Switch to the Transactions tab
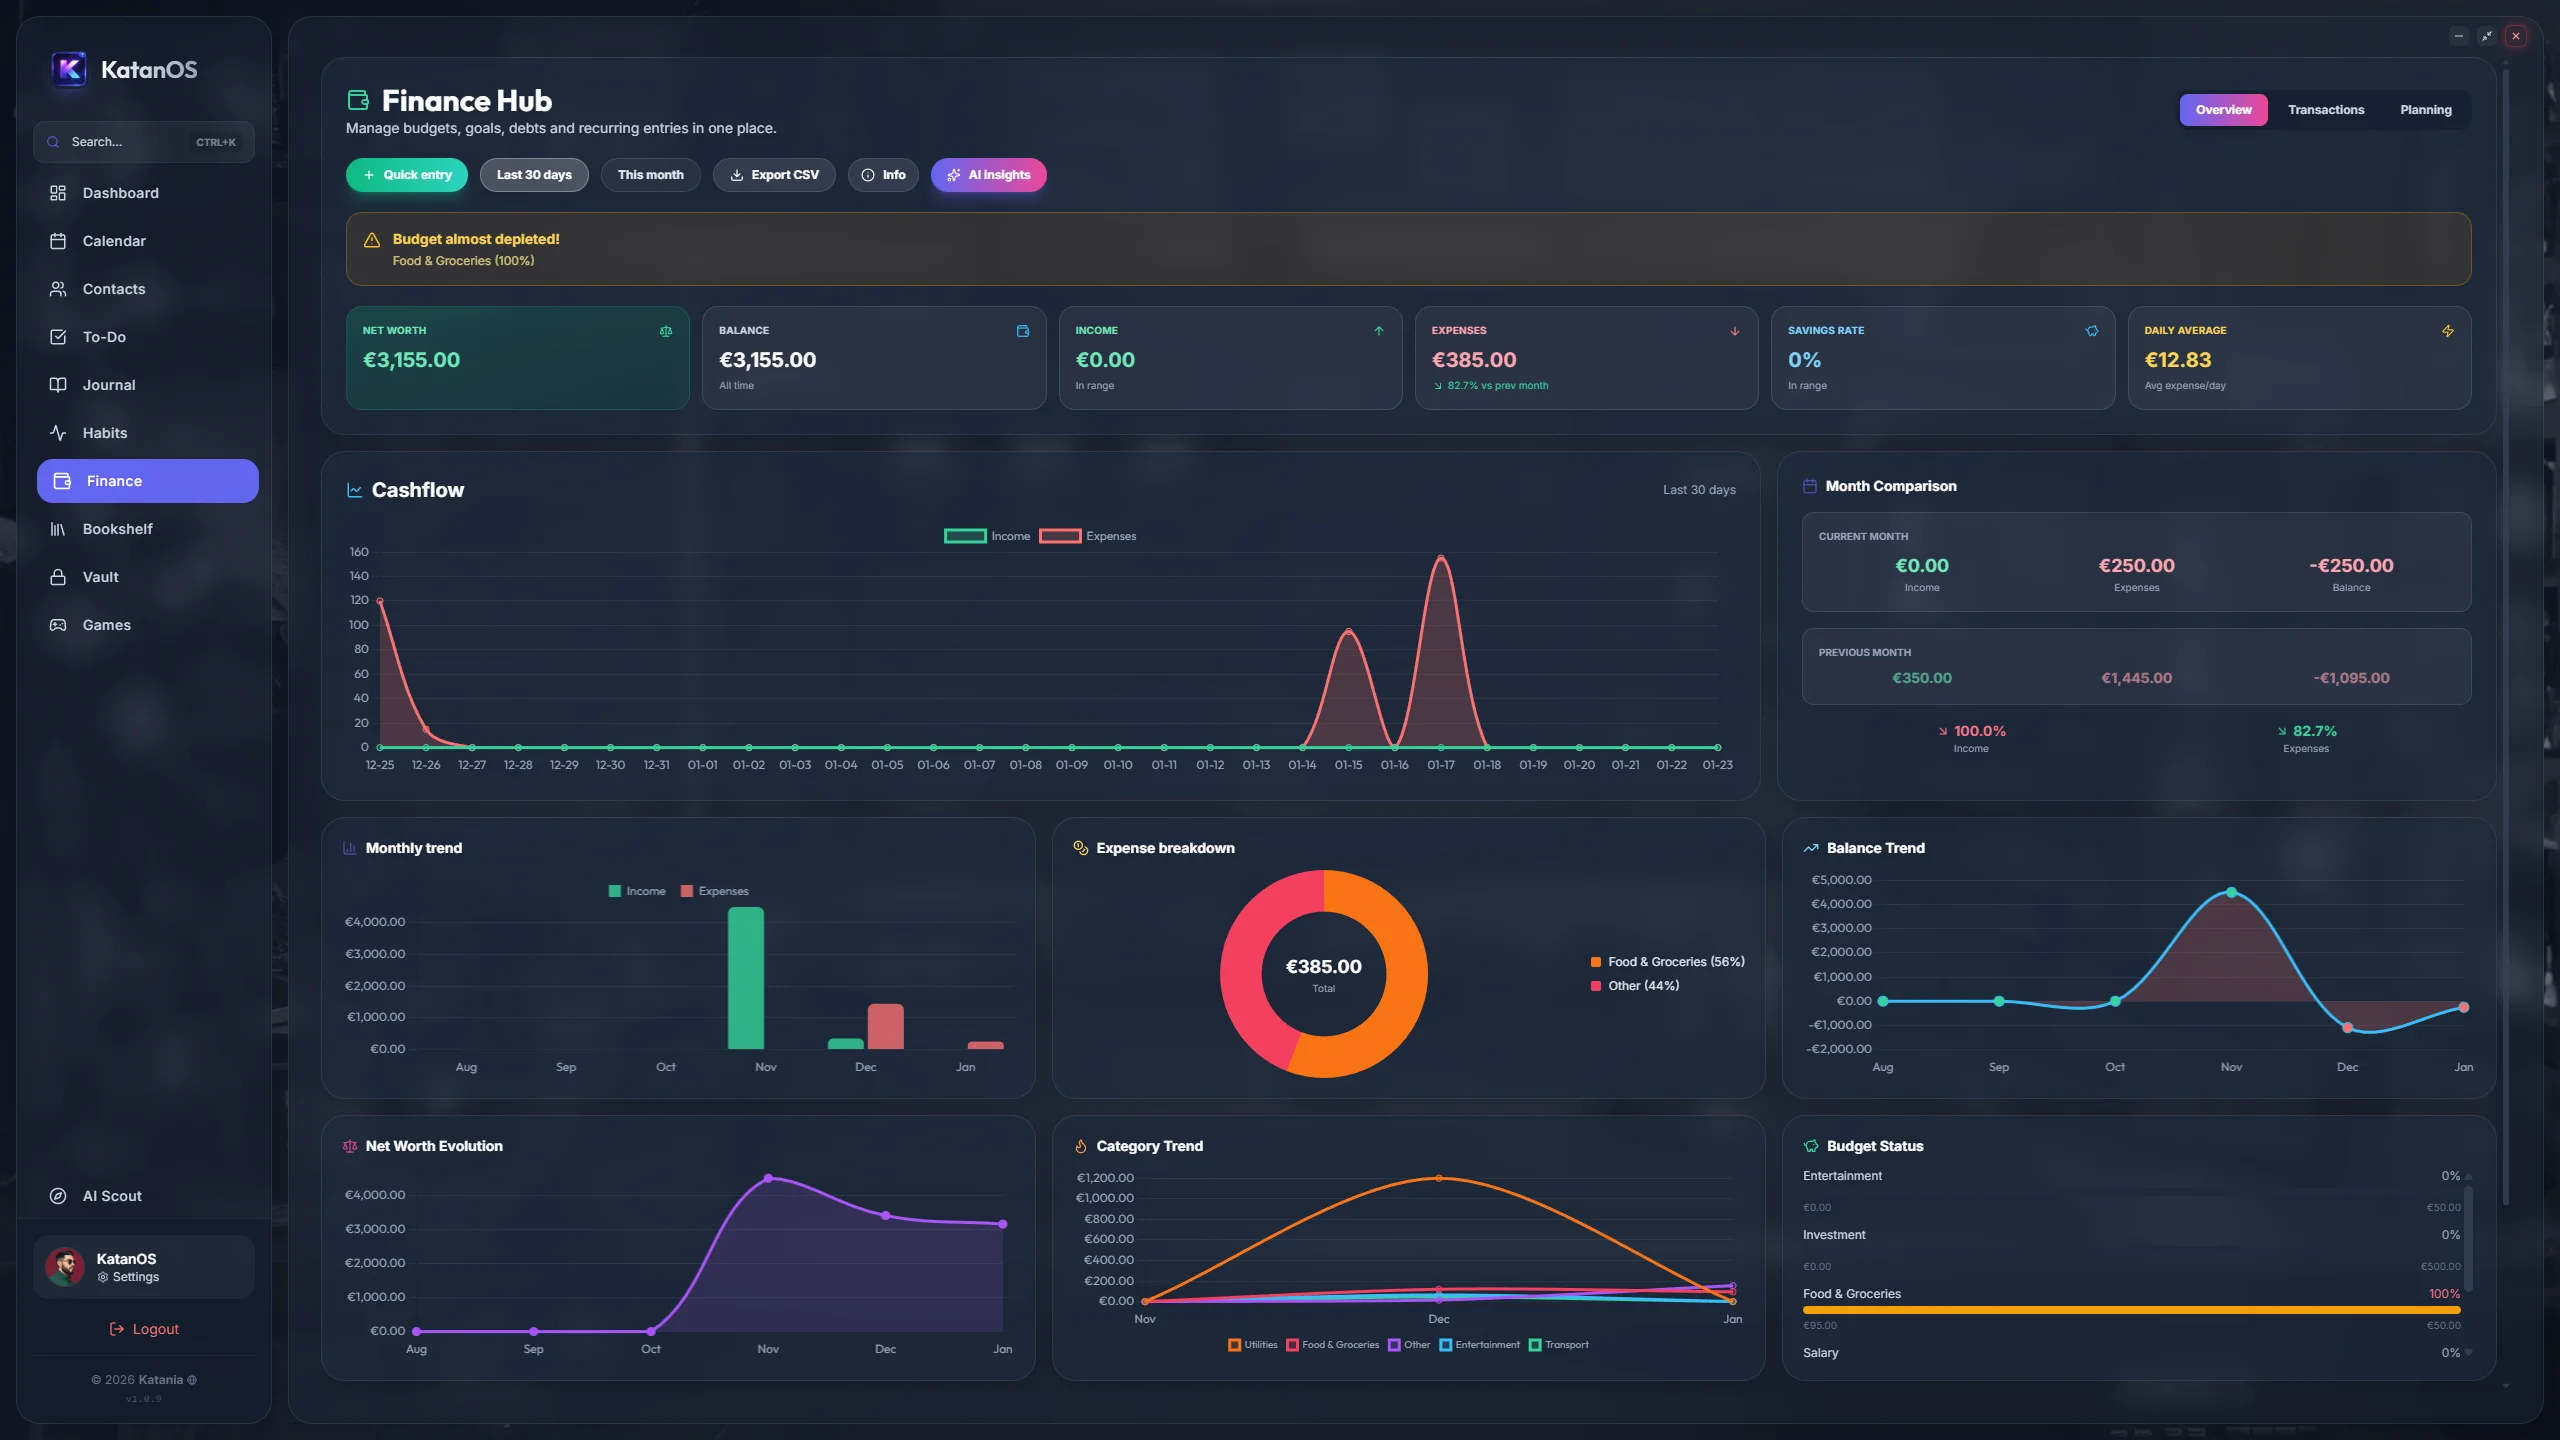 [2325, 109]
